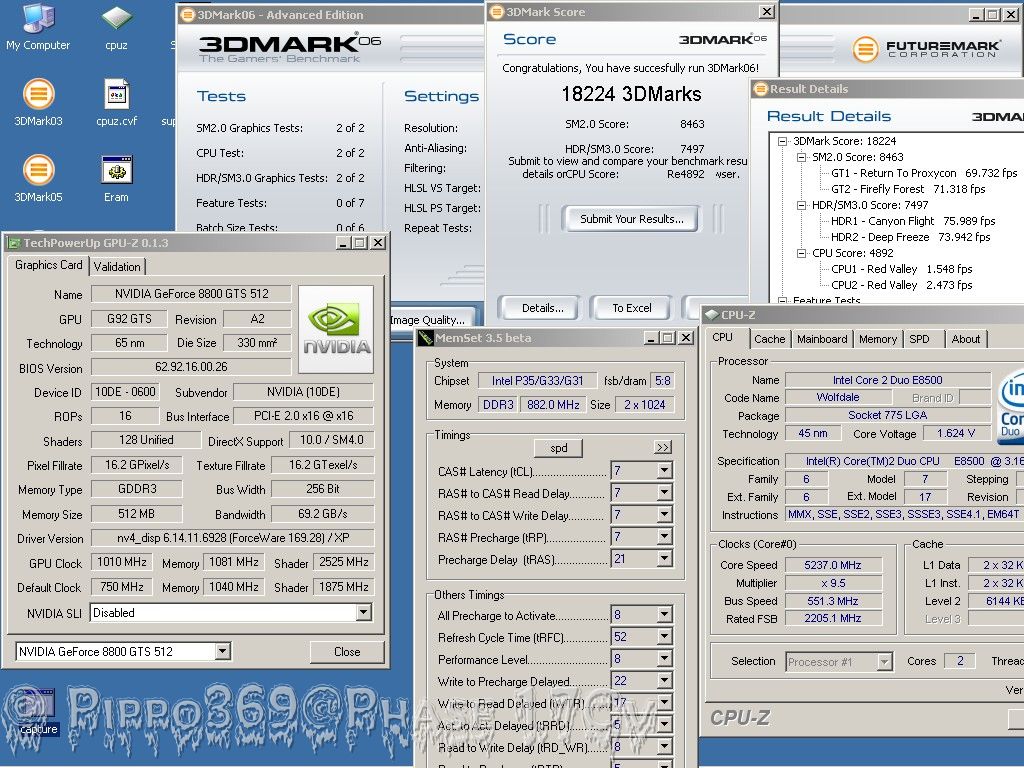Collapse the HDR/SM3.0 Score: 7497 node
The width and height of the screenshot is (1024, 768).
(x=801, y=205)
